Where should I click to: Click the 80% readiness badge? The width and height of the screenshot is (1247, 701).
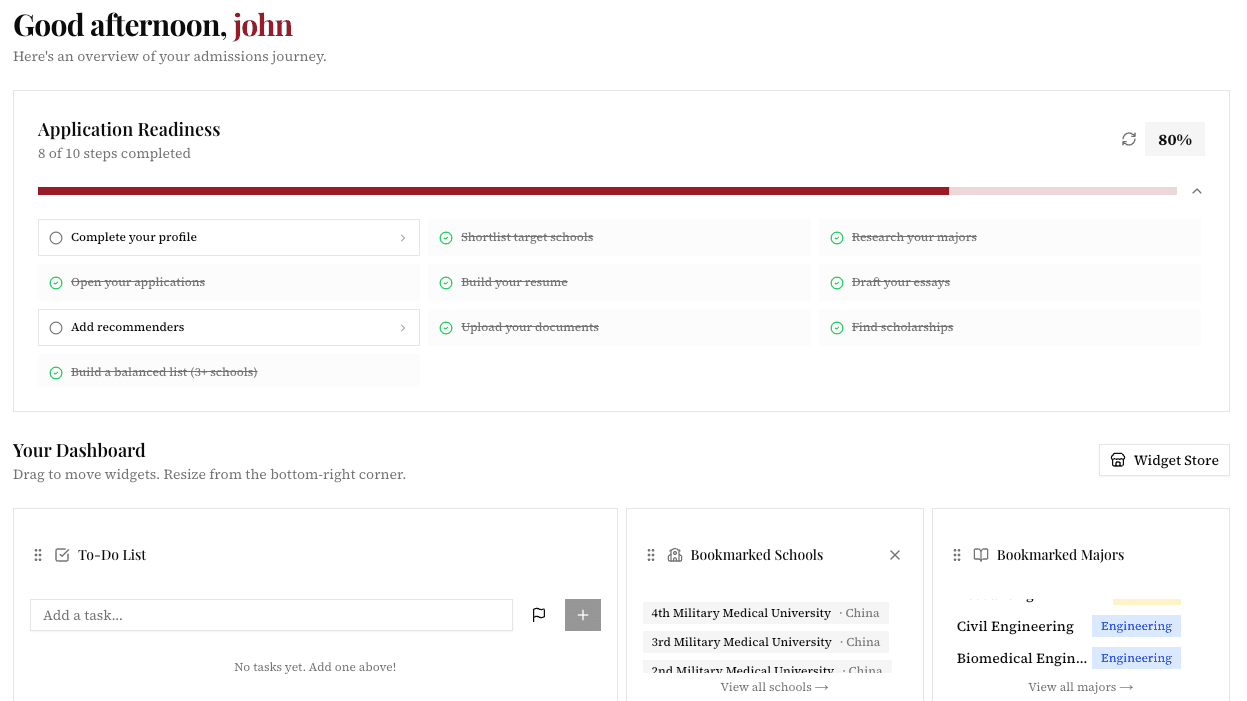pos(1175,140)
